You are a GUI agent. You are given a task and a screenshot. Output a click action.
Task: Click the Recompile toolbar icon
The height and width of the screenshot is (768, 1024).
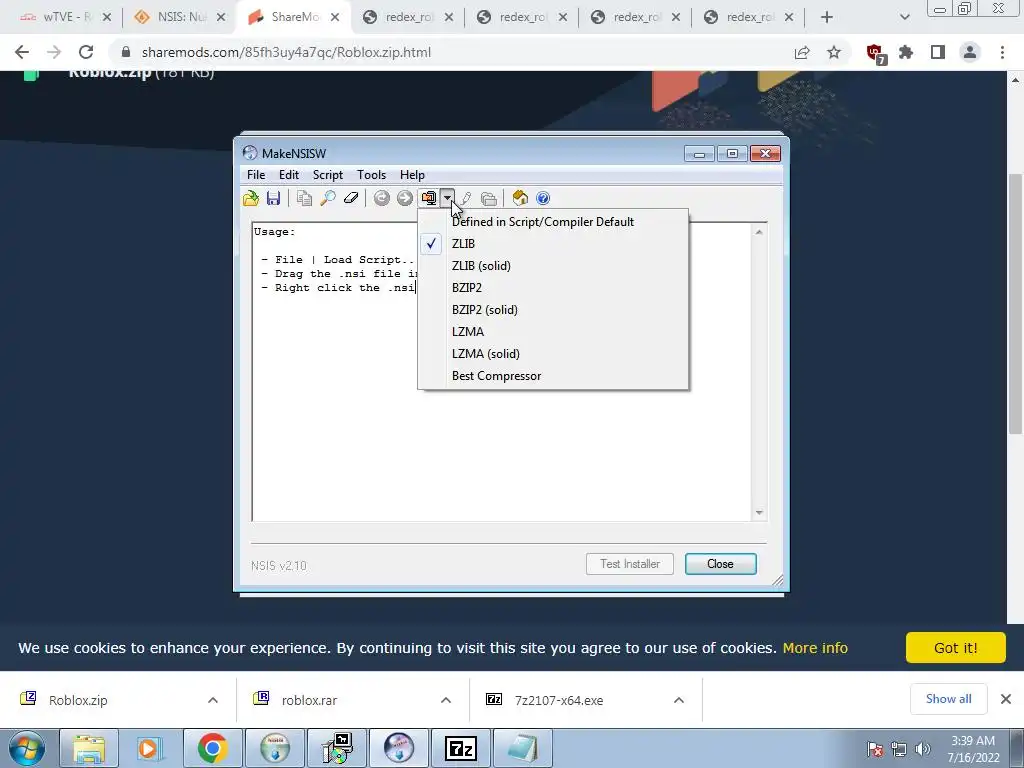tap(381, 198)
